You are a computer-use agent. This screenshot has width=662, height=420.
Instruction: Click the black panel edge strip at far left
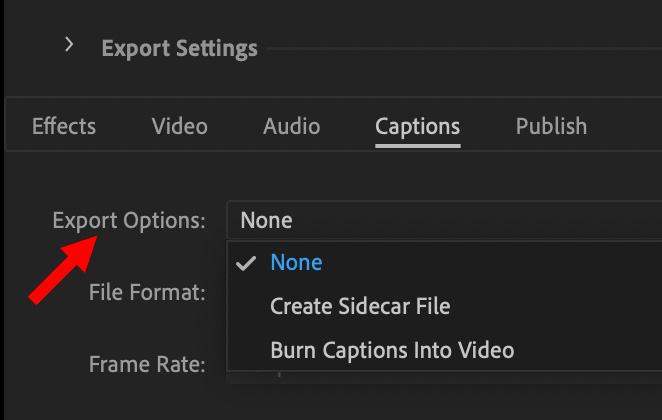2,210
